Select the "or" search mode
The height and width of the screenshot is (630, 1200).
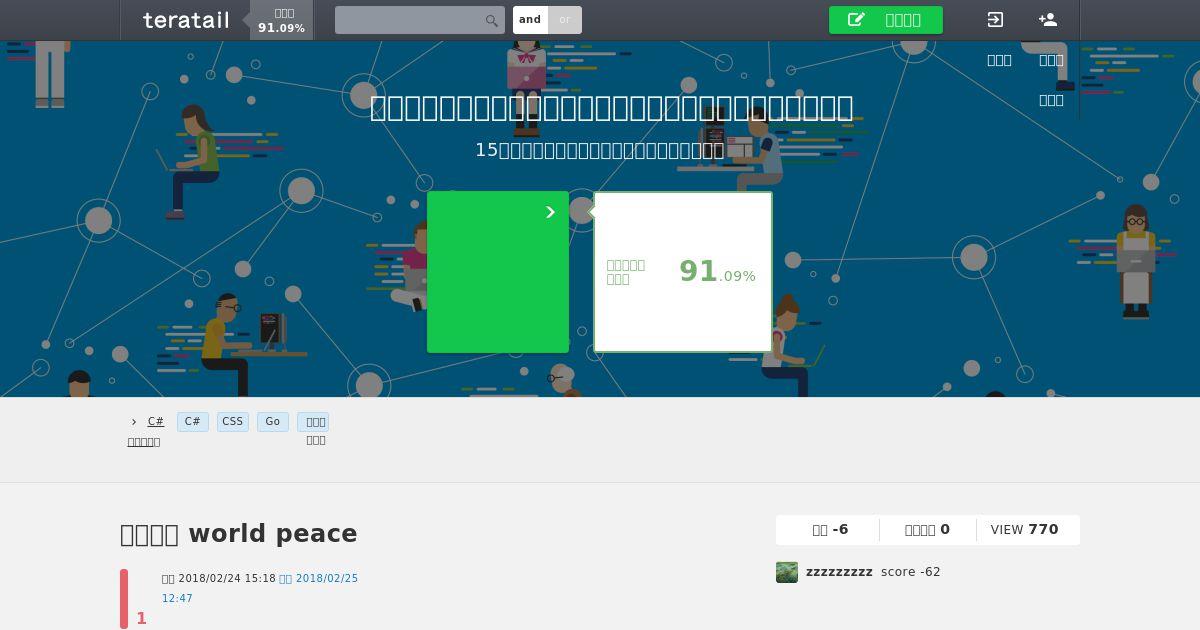tap(565, 20)
